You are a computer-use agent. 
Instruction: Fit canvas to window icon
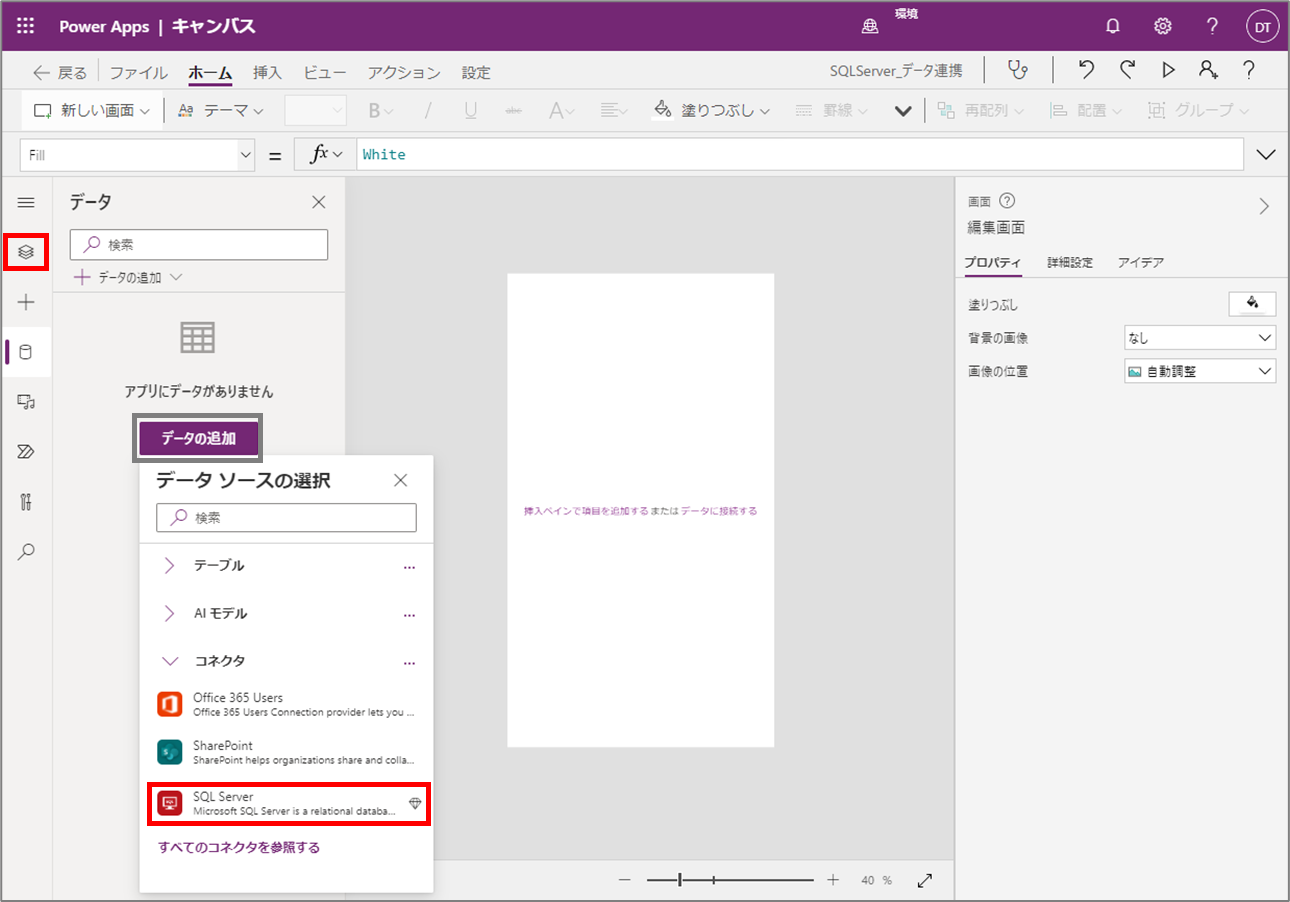925,880
